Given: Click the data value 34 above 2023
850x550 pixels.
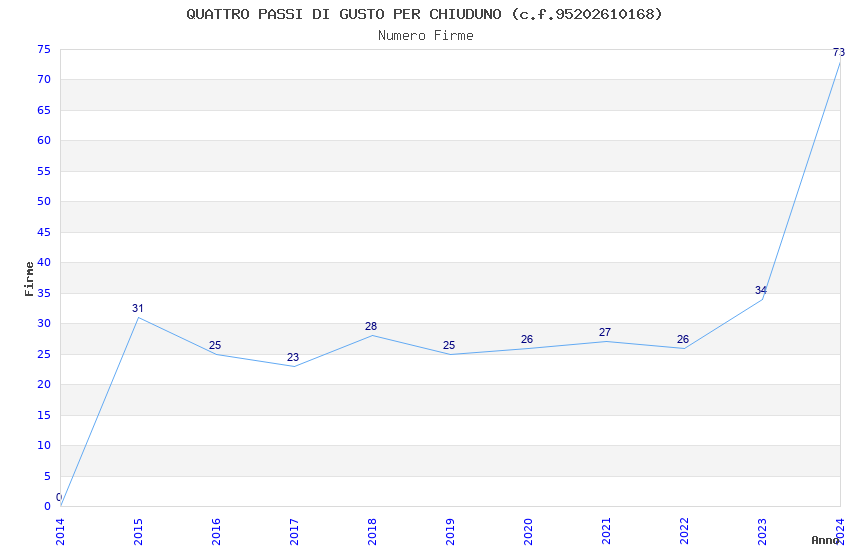Looking at the screenshot, I should coord(761,290).
